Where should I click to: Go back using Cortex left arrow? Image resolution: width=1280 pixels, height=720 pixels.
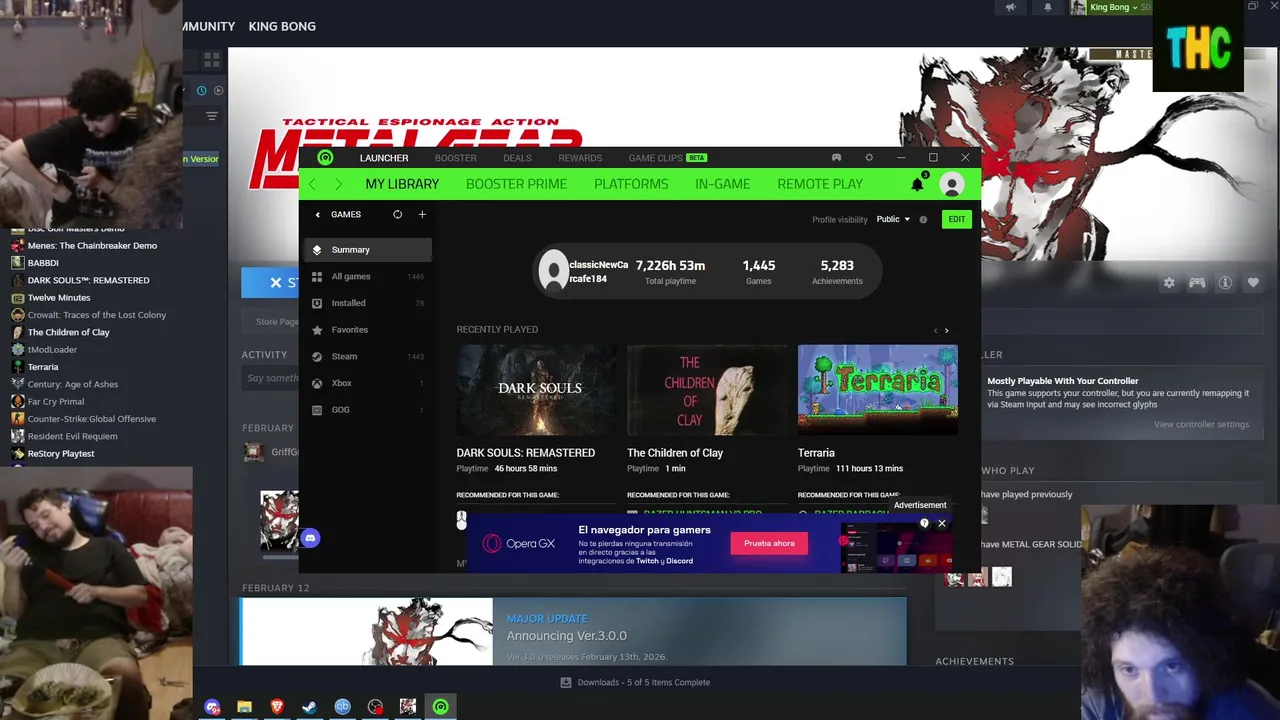click(x=312, y=184)
